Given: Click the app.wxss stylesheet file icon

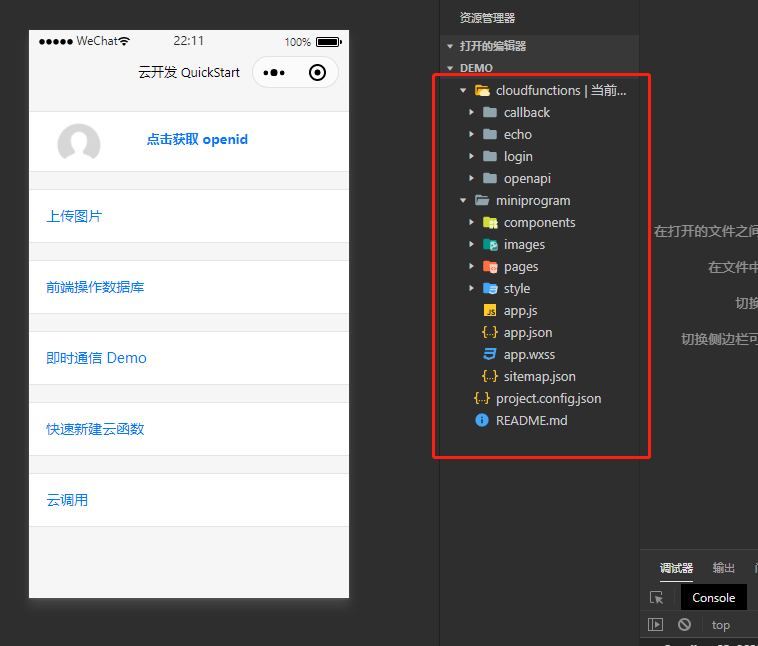Looking at the screenshot, I should pos(490,355).
